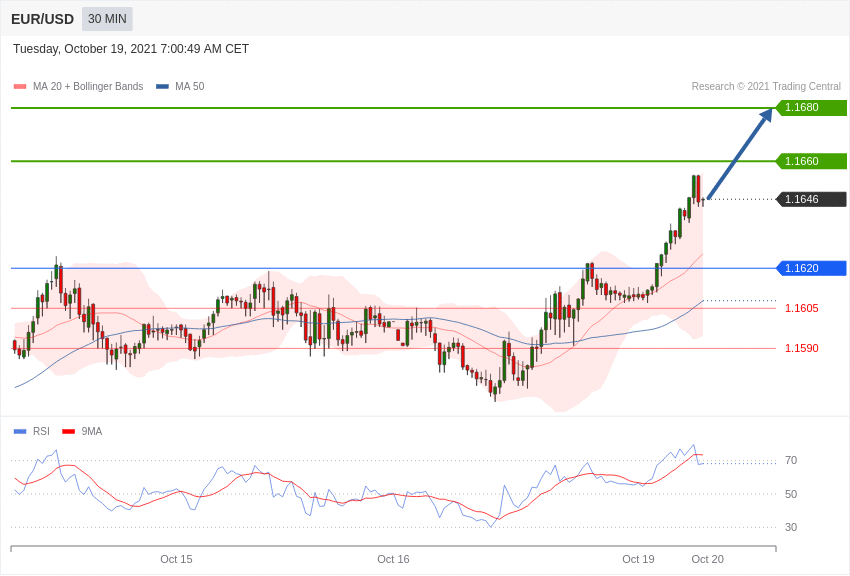
Task: Click the blue upward forecast arrow head
Action: [x=766, y=115]
